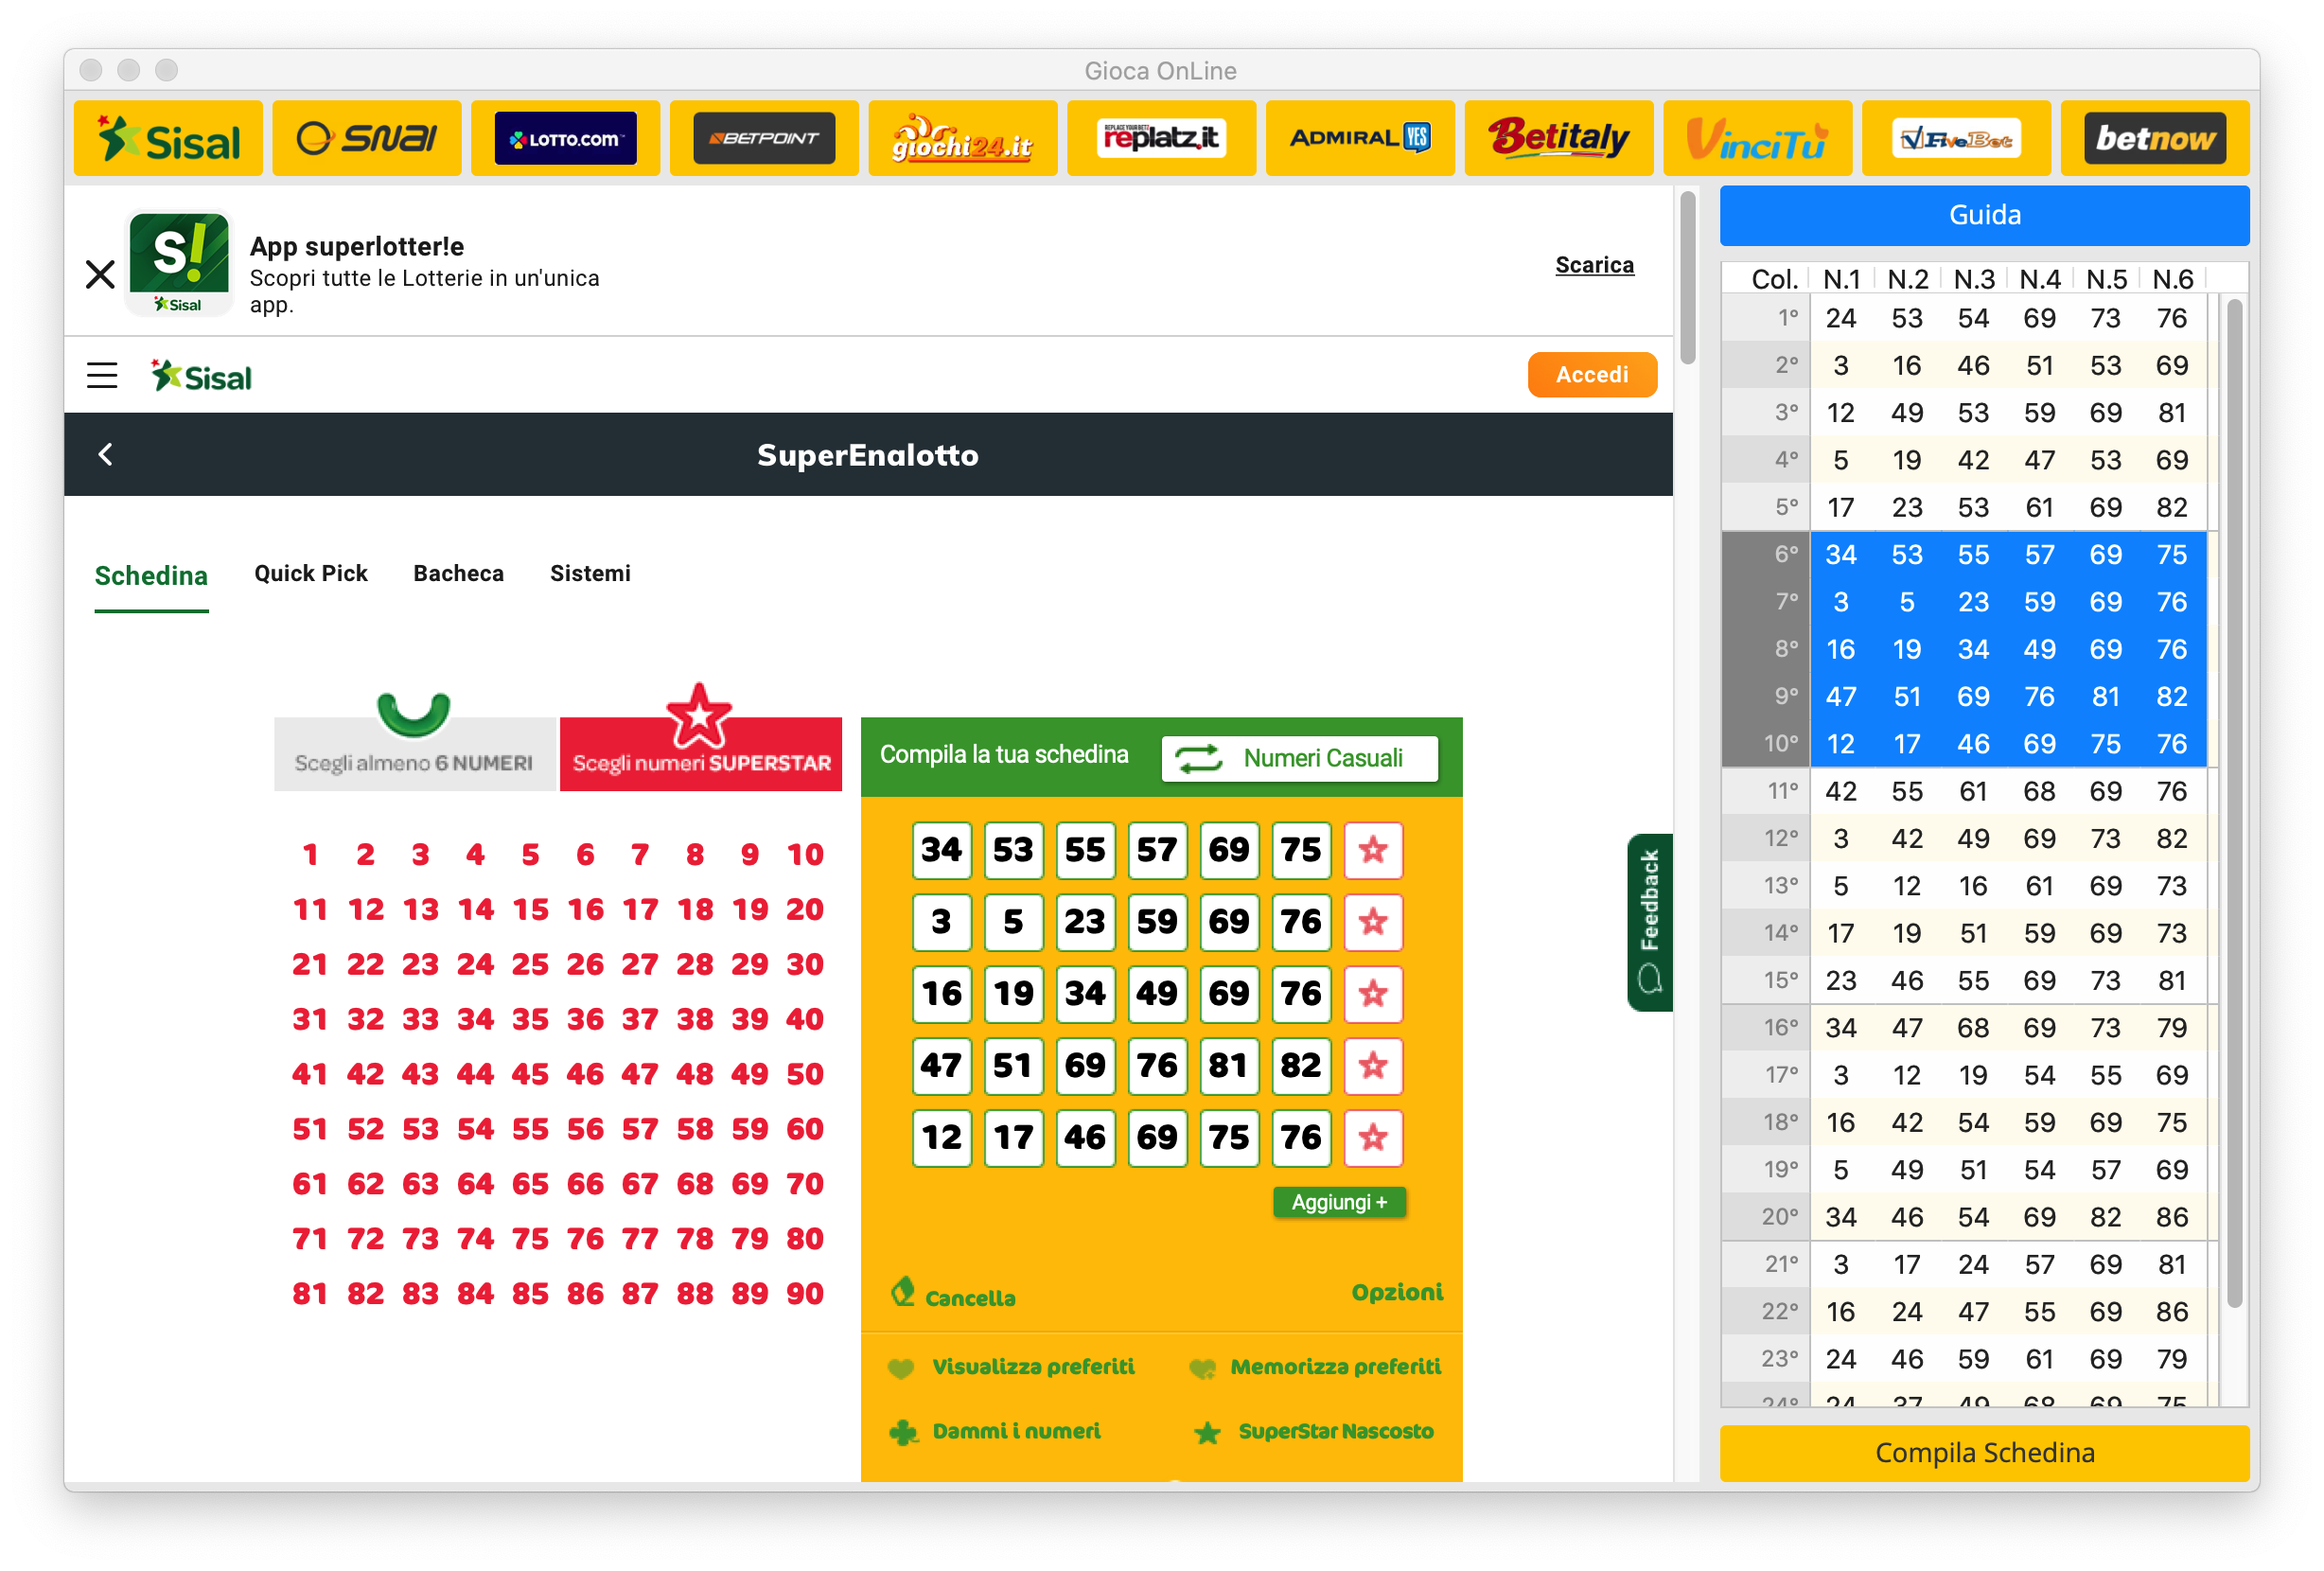Open the hamburger menu next to Sisal logo
Viewport: 2324px width, 1571px height.
click(102, 374)
